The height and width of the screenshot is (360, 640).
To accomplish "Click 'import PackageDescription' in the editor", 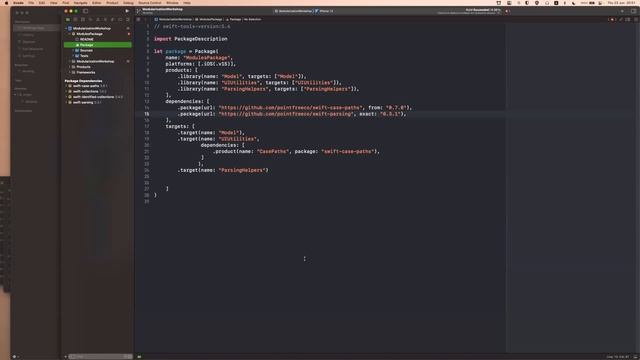I will pos(191,39).
